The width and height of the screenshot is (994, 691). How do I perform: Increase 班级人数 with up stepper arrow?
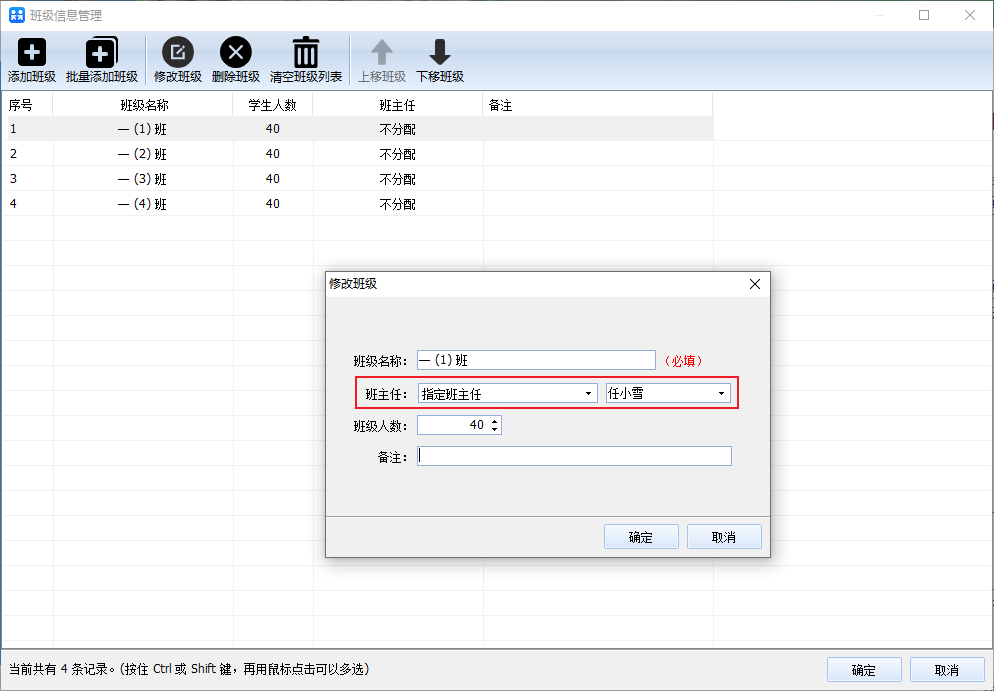click(494, 420)
